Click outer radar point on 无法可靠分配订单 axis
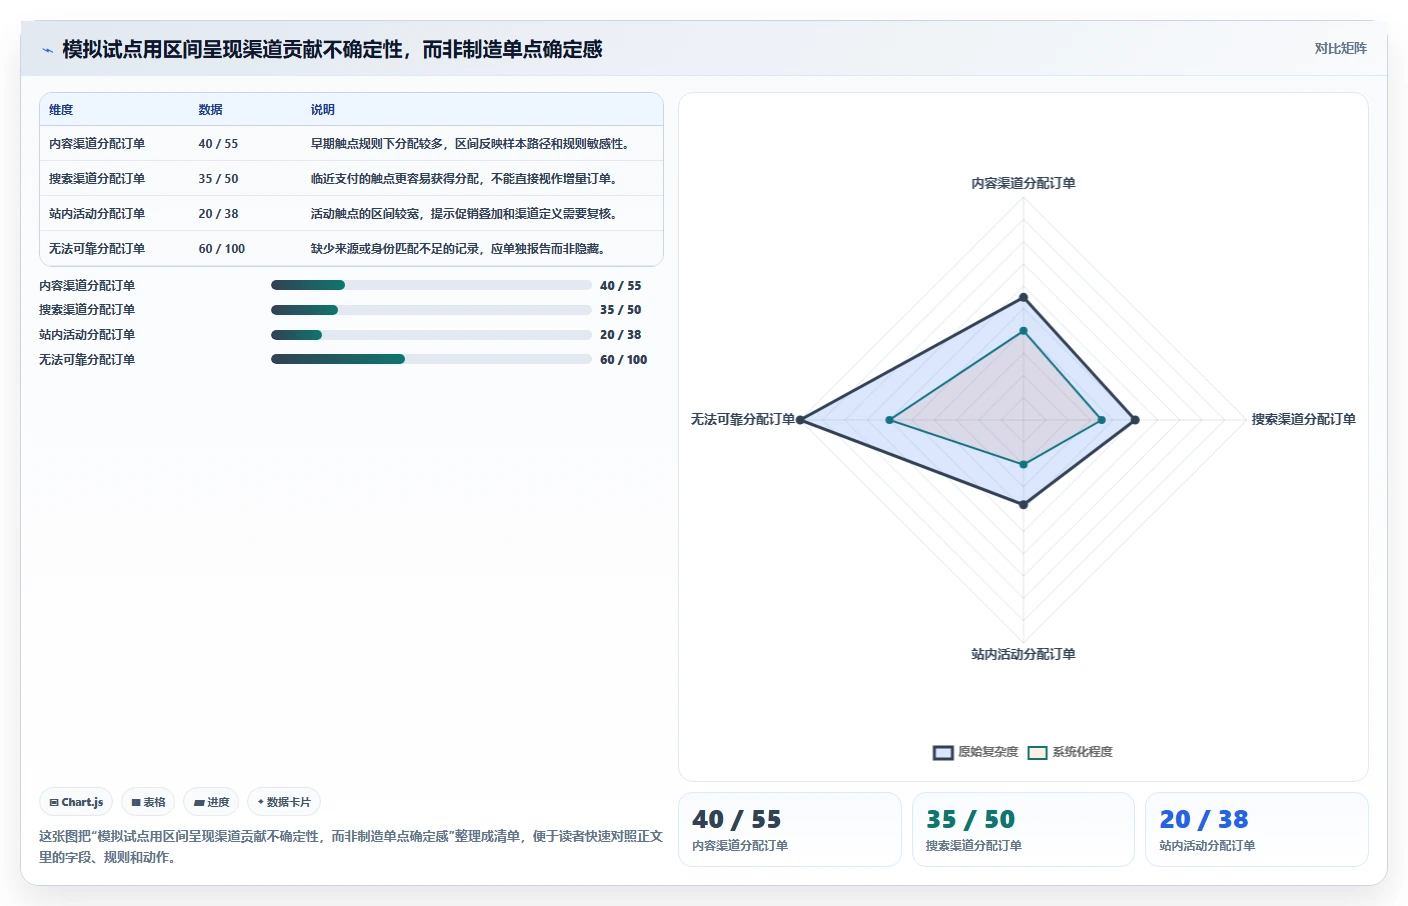Image resolution: width=1408 pixels, height=906 pixels. coord(800,420)
